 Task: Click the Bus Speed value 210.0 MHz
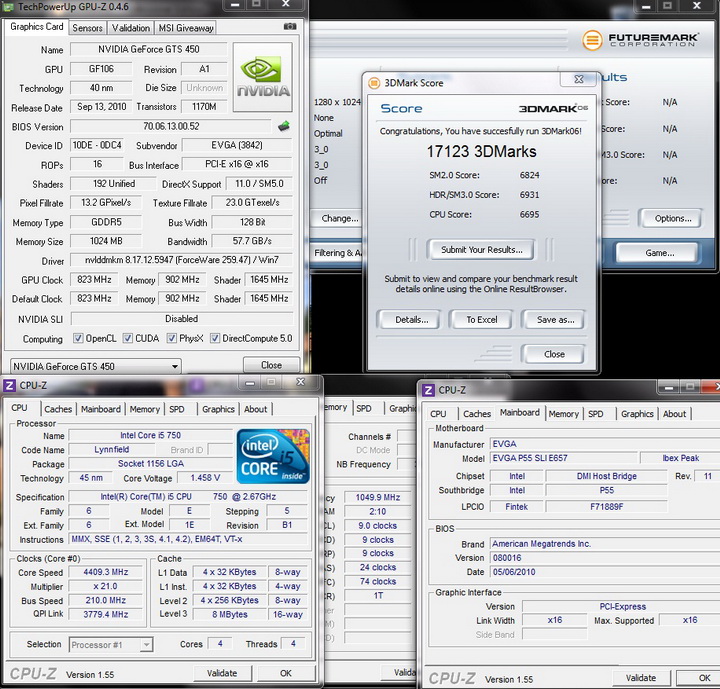click(106, 600)
